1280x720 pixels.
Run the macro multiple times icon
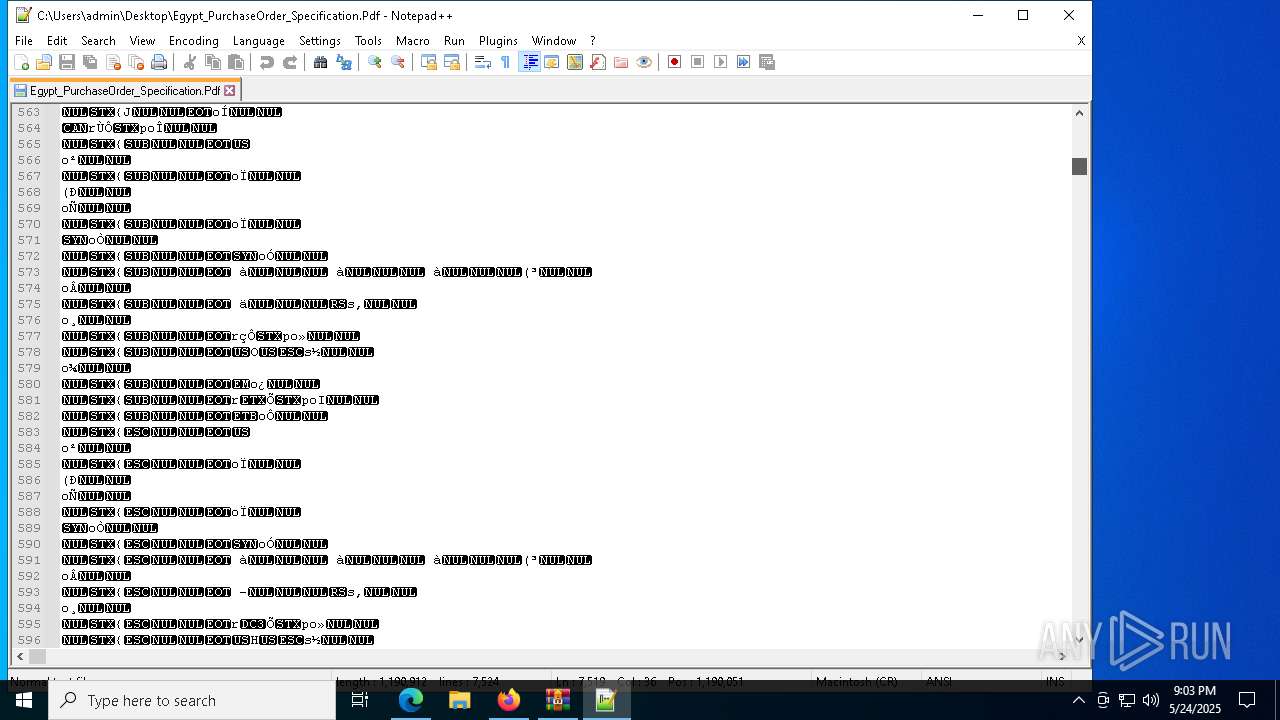tap(744, 62)
